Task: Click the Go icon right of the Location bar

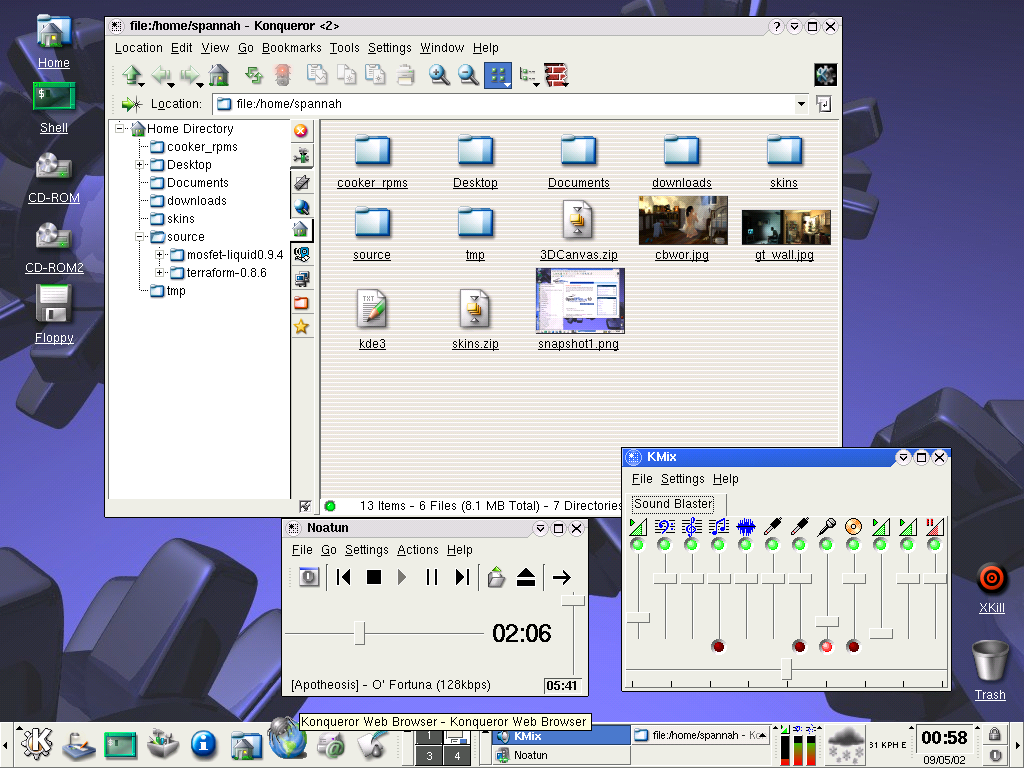Action: click(x=824, y=104)
